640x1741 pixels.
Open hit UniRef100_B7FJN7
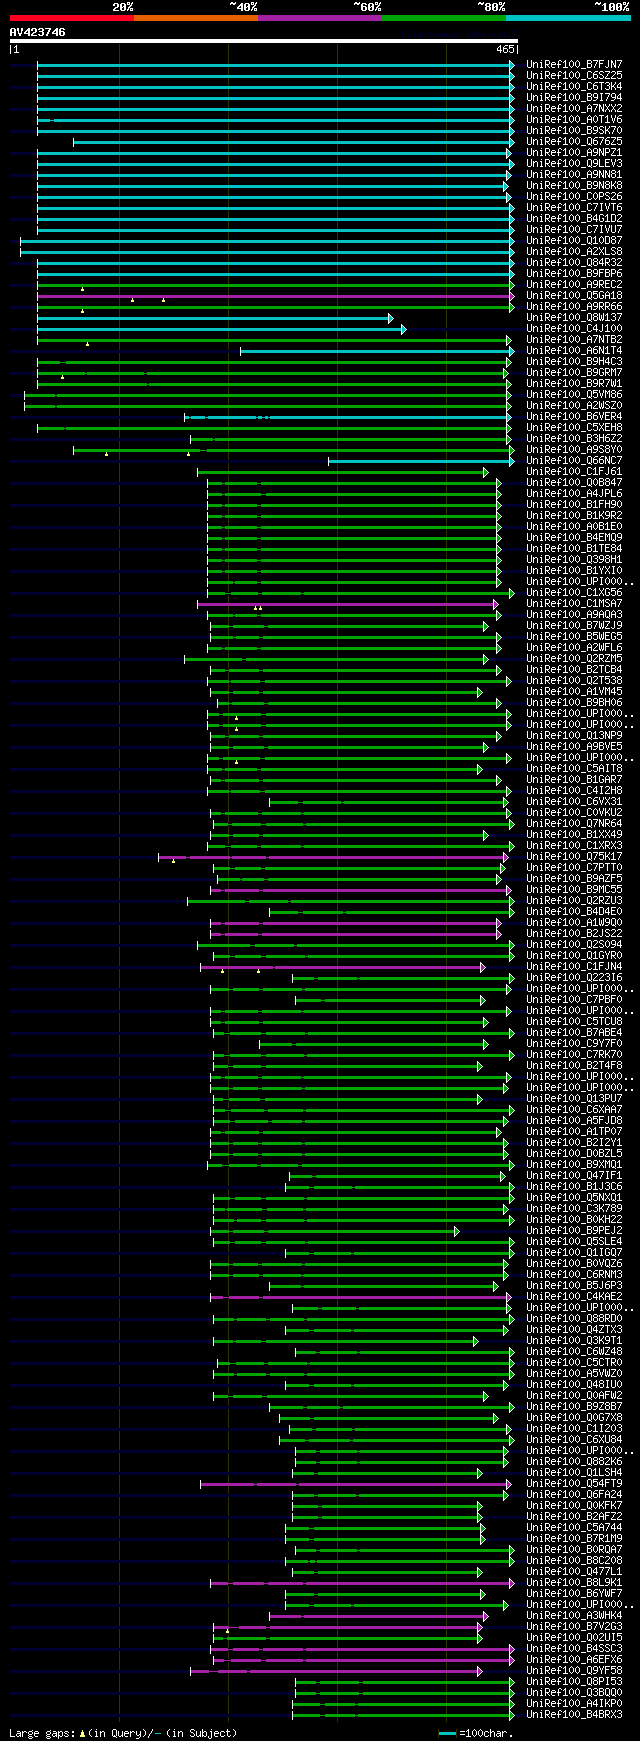click(574, 64)
